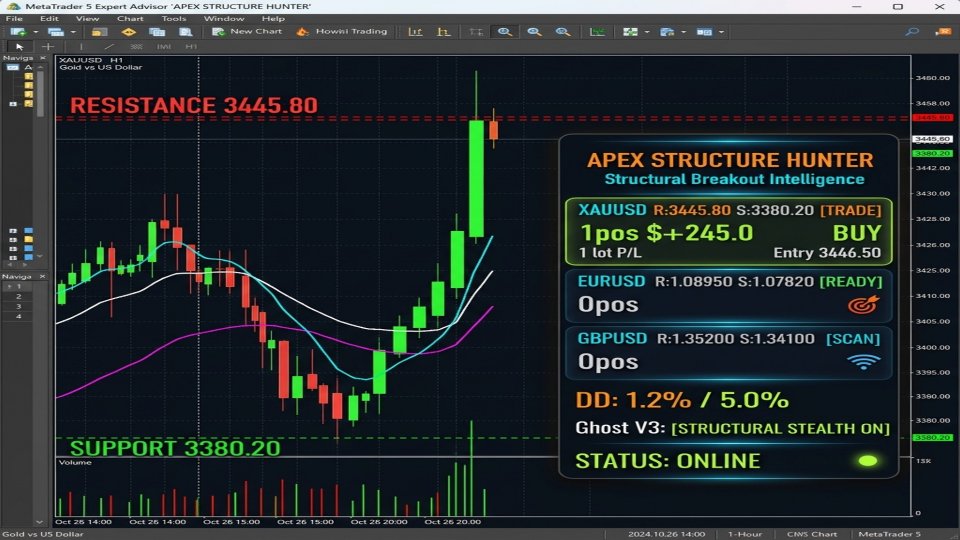Click the green line chart indicator icon
The height and width of the screenshot is (540, 960).
point(597,32)
